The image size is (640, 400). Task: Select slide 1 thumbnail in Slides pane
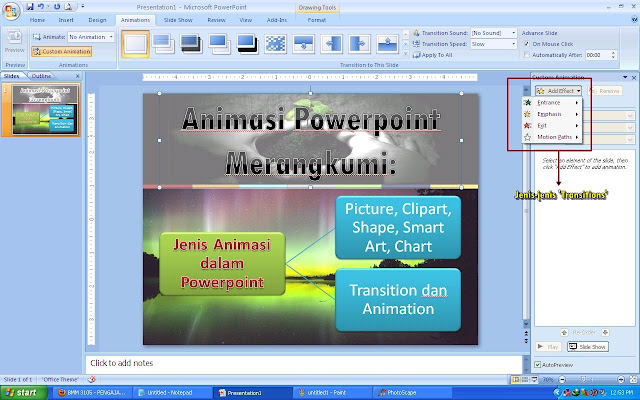pyautogui.click(x=44, y=110)
